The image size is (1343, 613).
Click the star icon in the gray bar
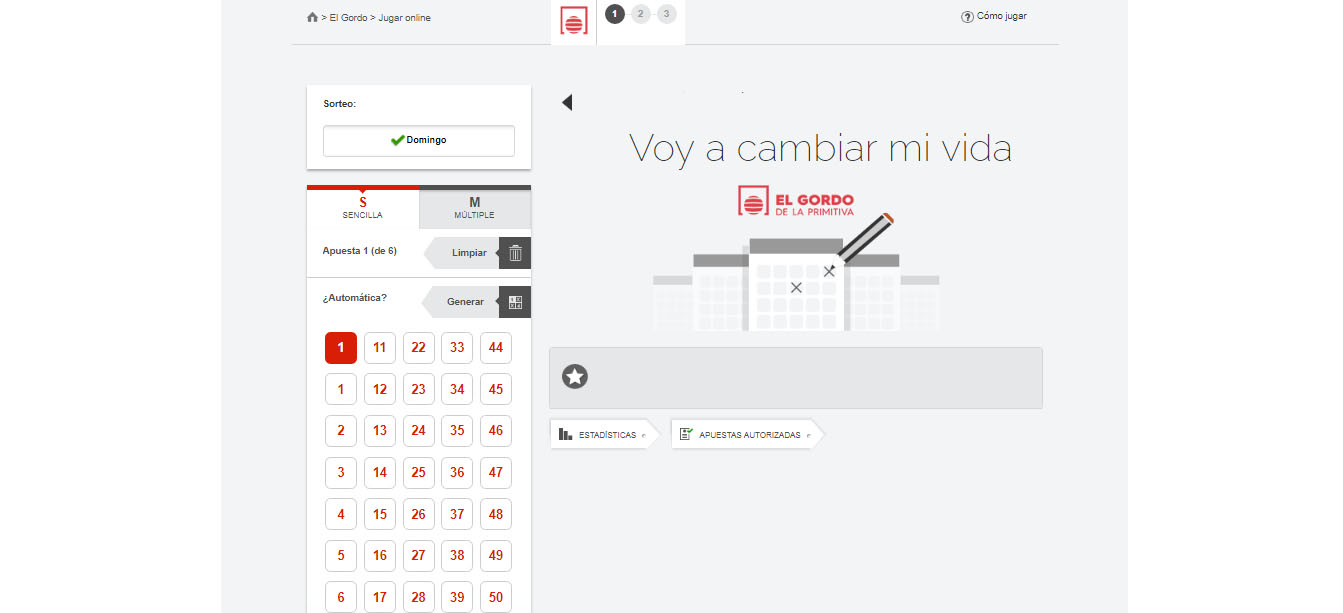pos(575,377)
